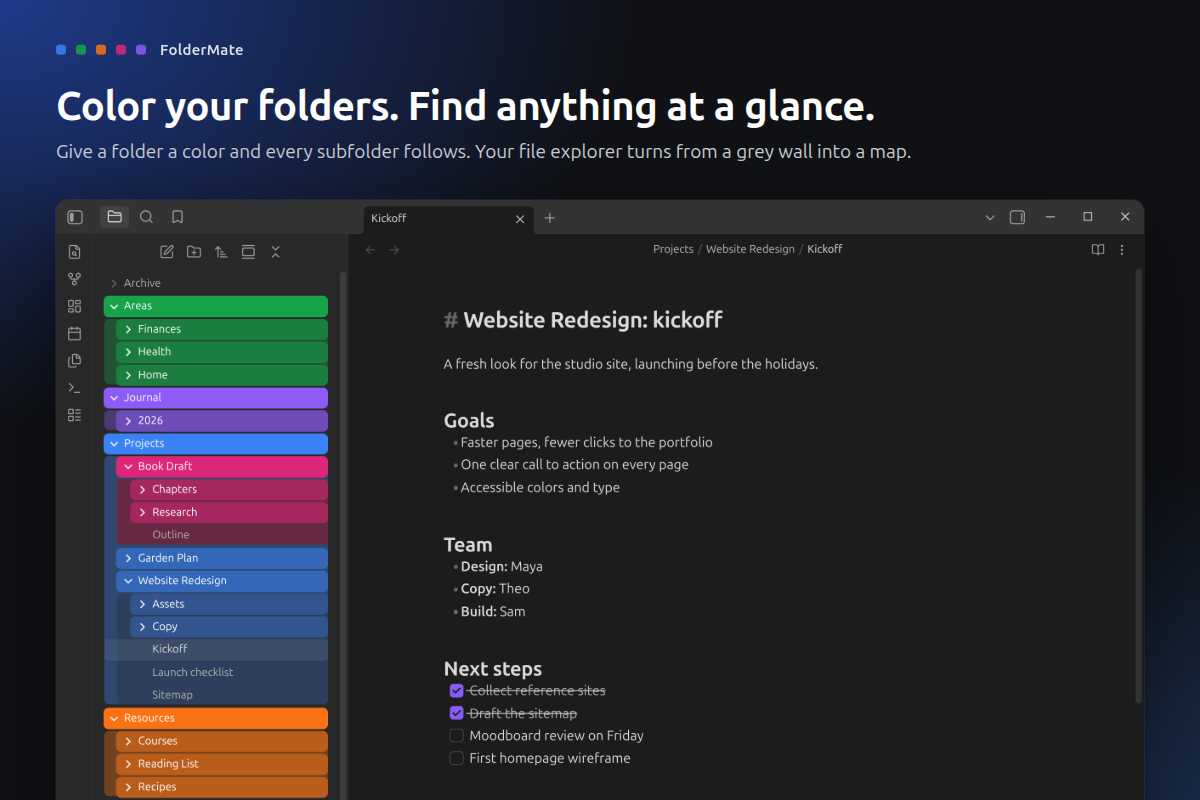1200x800 pixels.
Task: Expand the Home subfolder
Action: point(222,375)
